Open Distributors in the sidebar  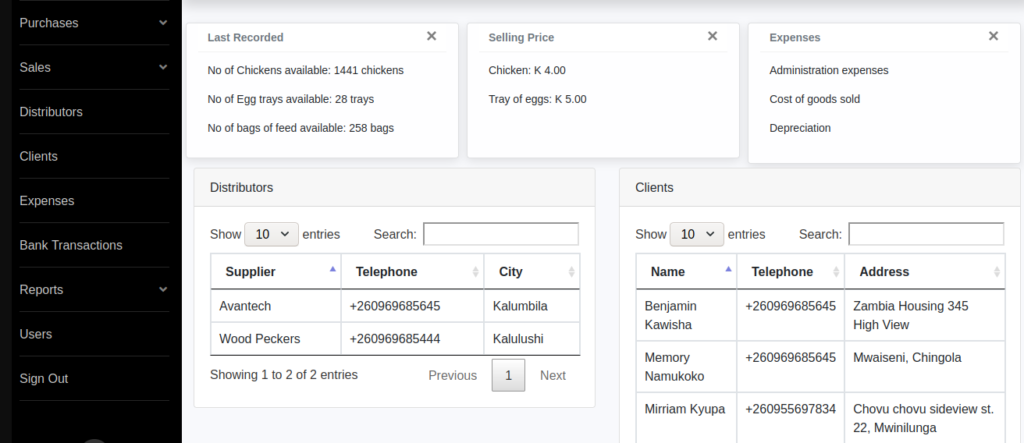click(51, 112)
